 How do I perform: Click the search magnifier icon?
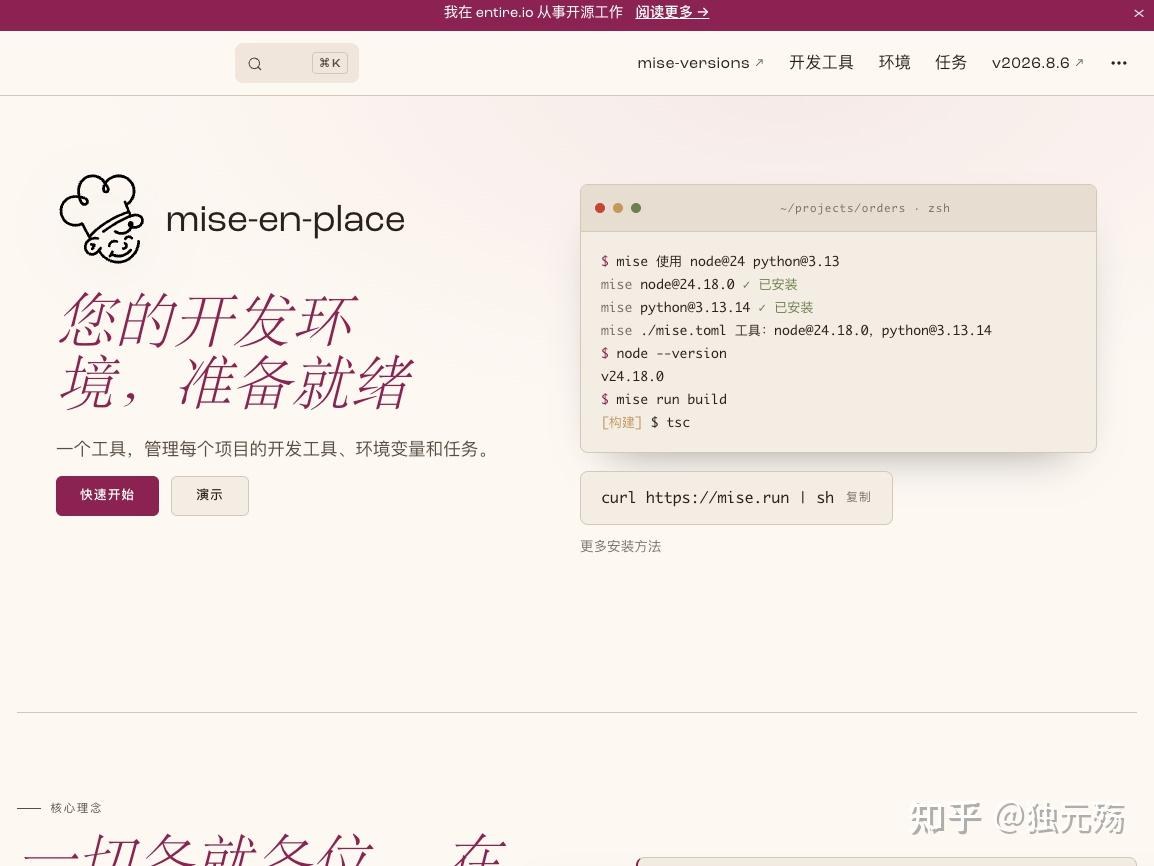255,64
